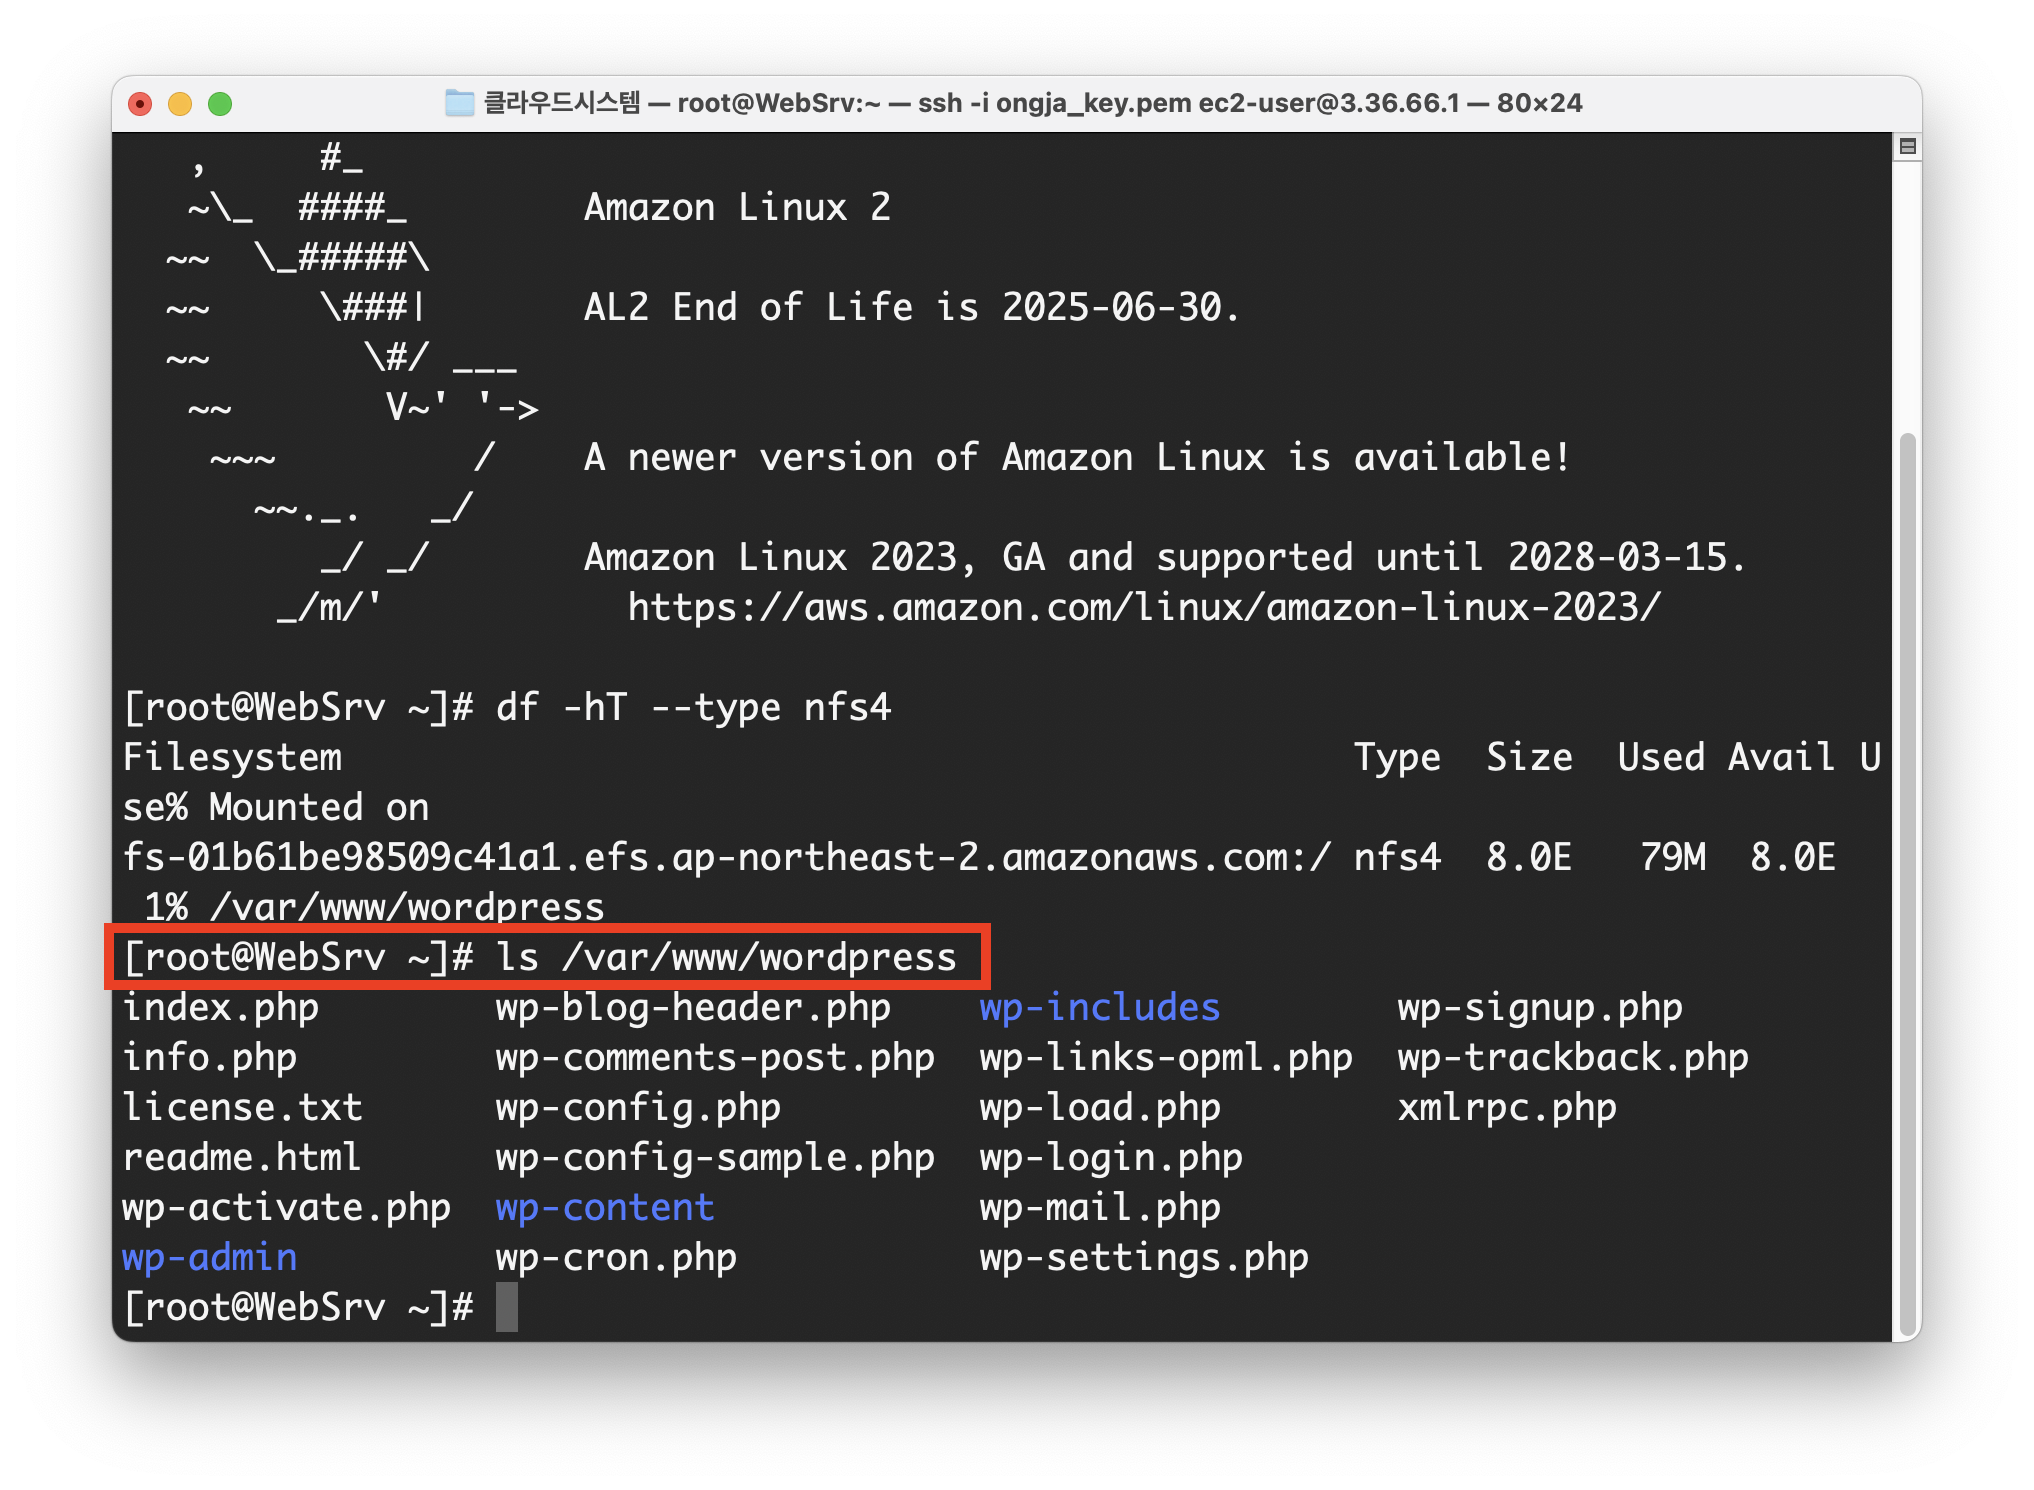Click the terminal cursor block at prompt
The height and width of the screenshot is (1490, 2034).
click(x=507, y=1308)
